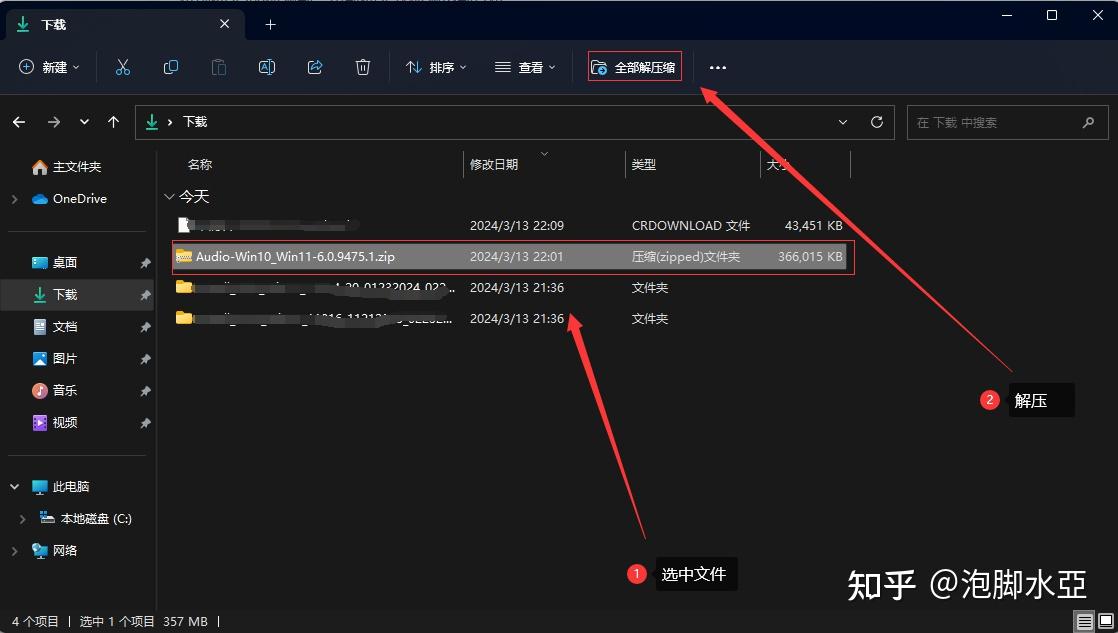
Task: Select the last folder in list
Action: 510,319
